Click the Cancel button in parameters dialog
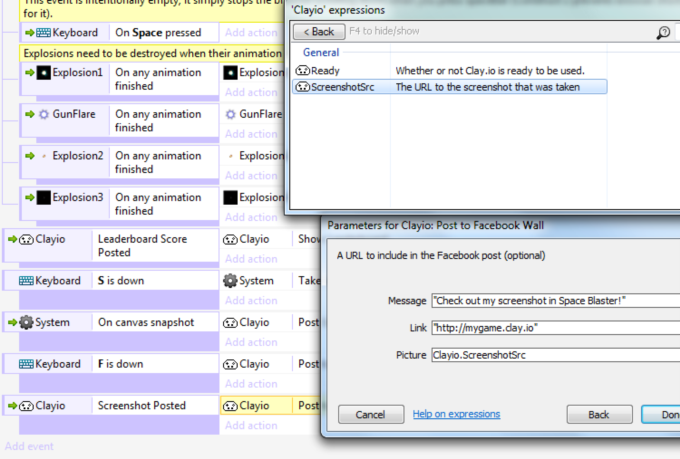This screenshot has width=680, height=459. 371,414
